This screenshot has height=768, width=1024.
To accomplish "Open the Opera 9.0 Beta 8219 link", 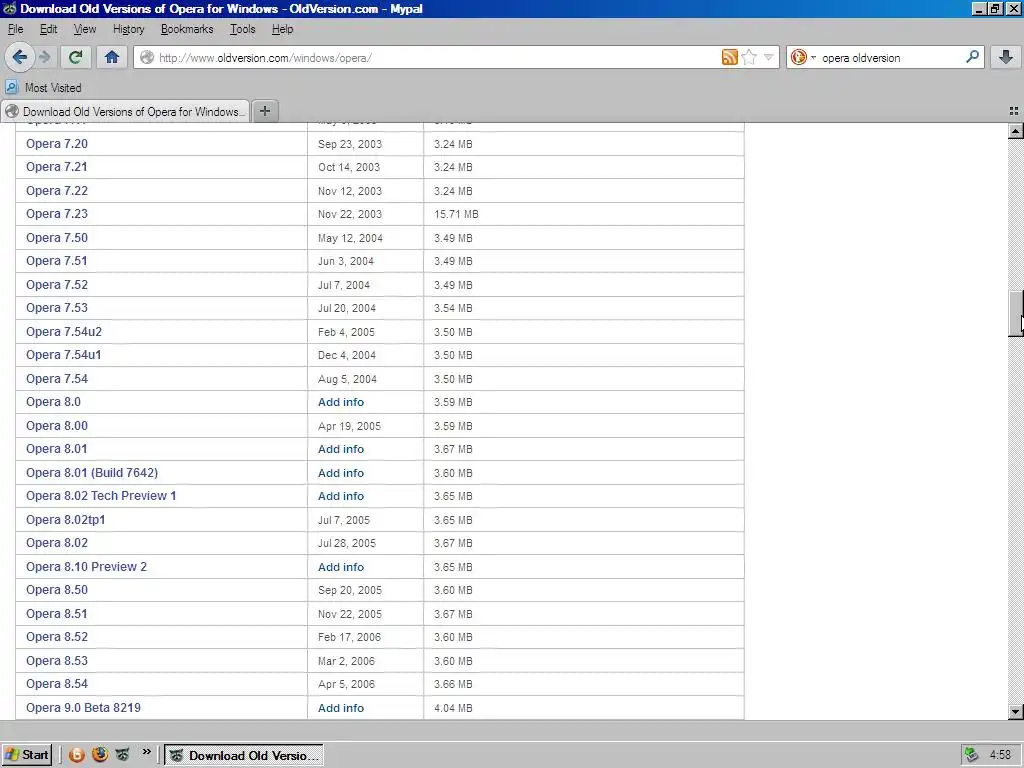I will 84,707.
